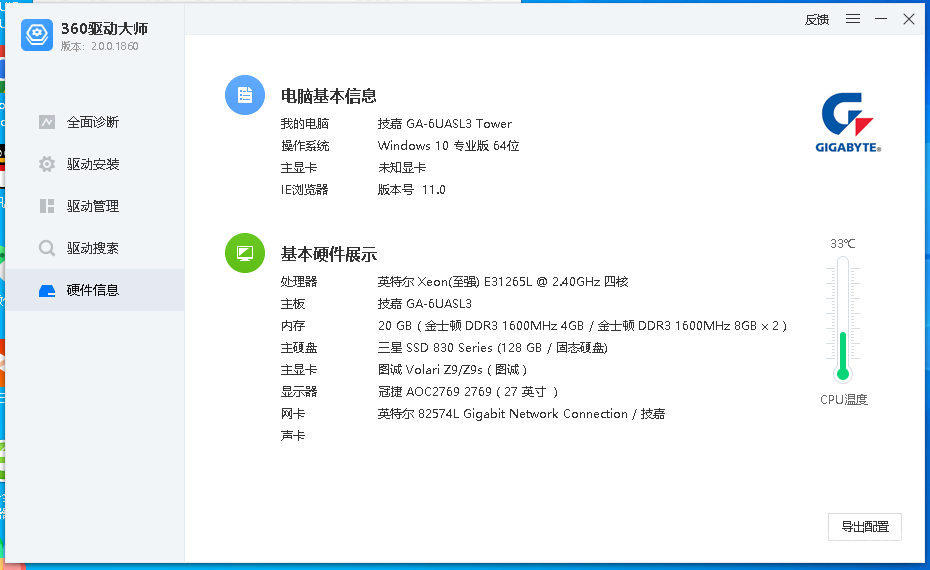Image resolution: width=930 pixels, height=570 pixels.
Task: Click the Xeon E31265L processor text
Action: pos(503,282)
